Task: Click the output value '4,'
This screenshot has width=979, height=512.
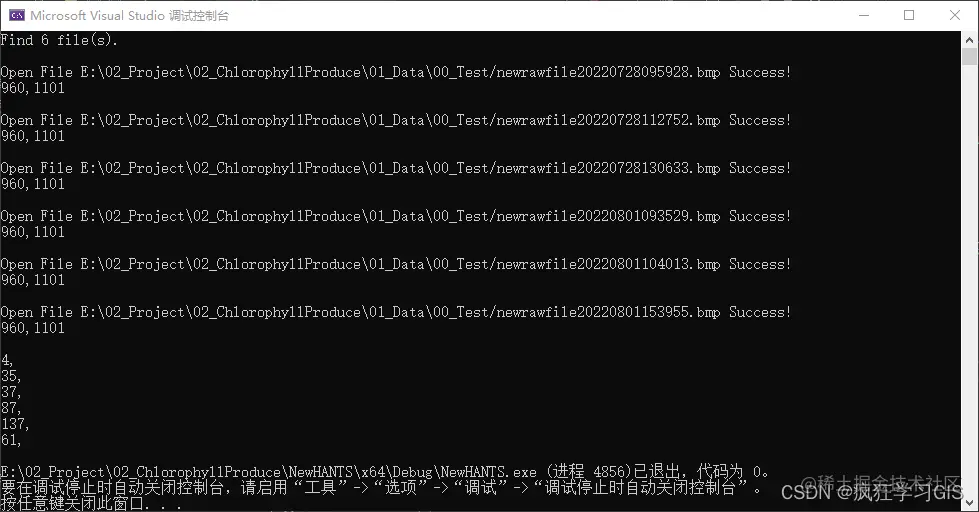Action: click(7, 360)
